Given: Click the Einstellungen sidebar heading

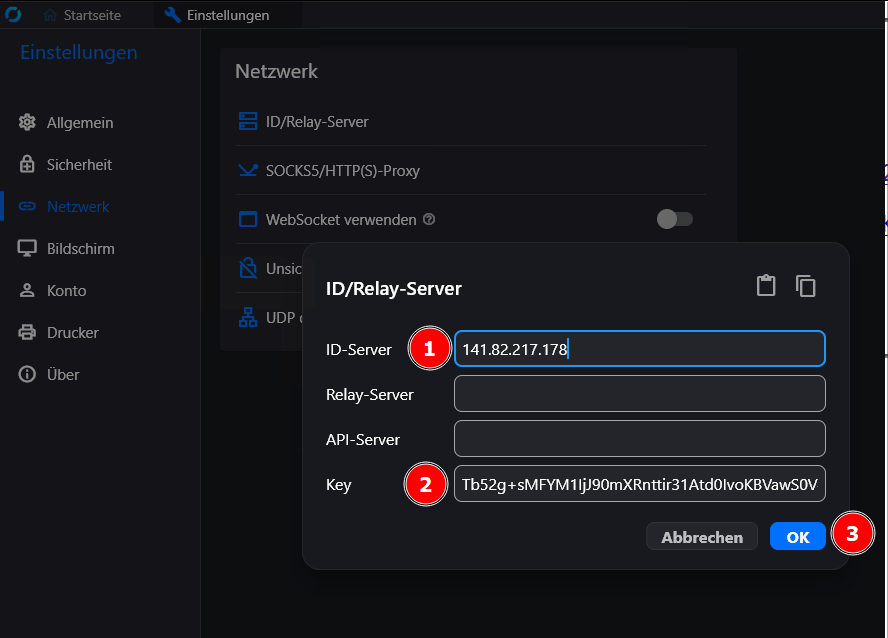Looking at the screenshot, I should click(x=79, y=52).
